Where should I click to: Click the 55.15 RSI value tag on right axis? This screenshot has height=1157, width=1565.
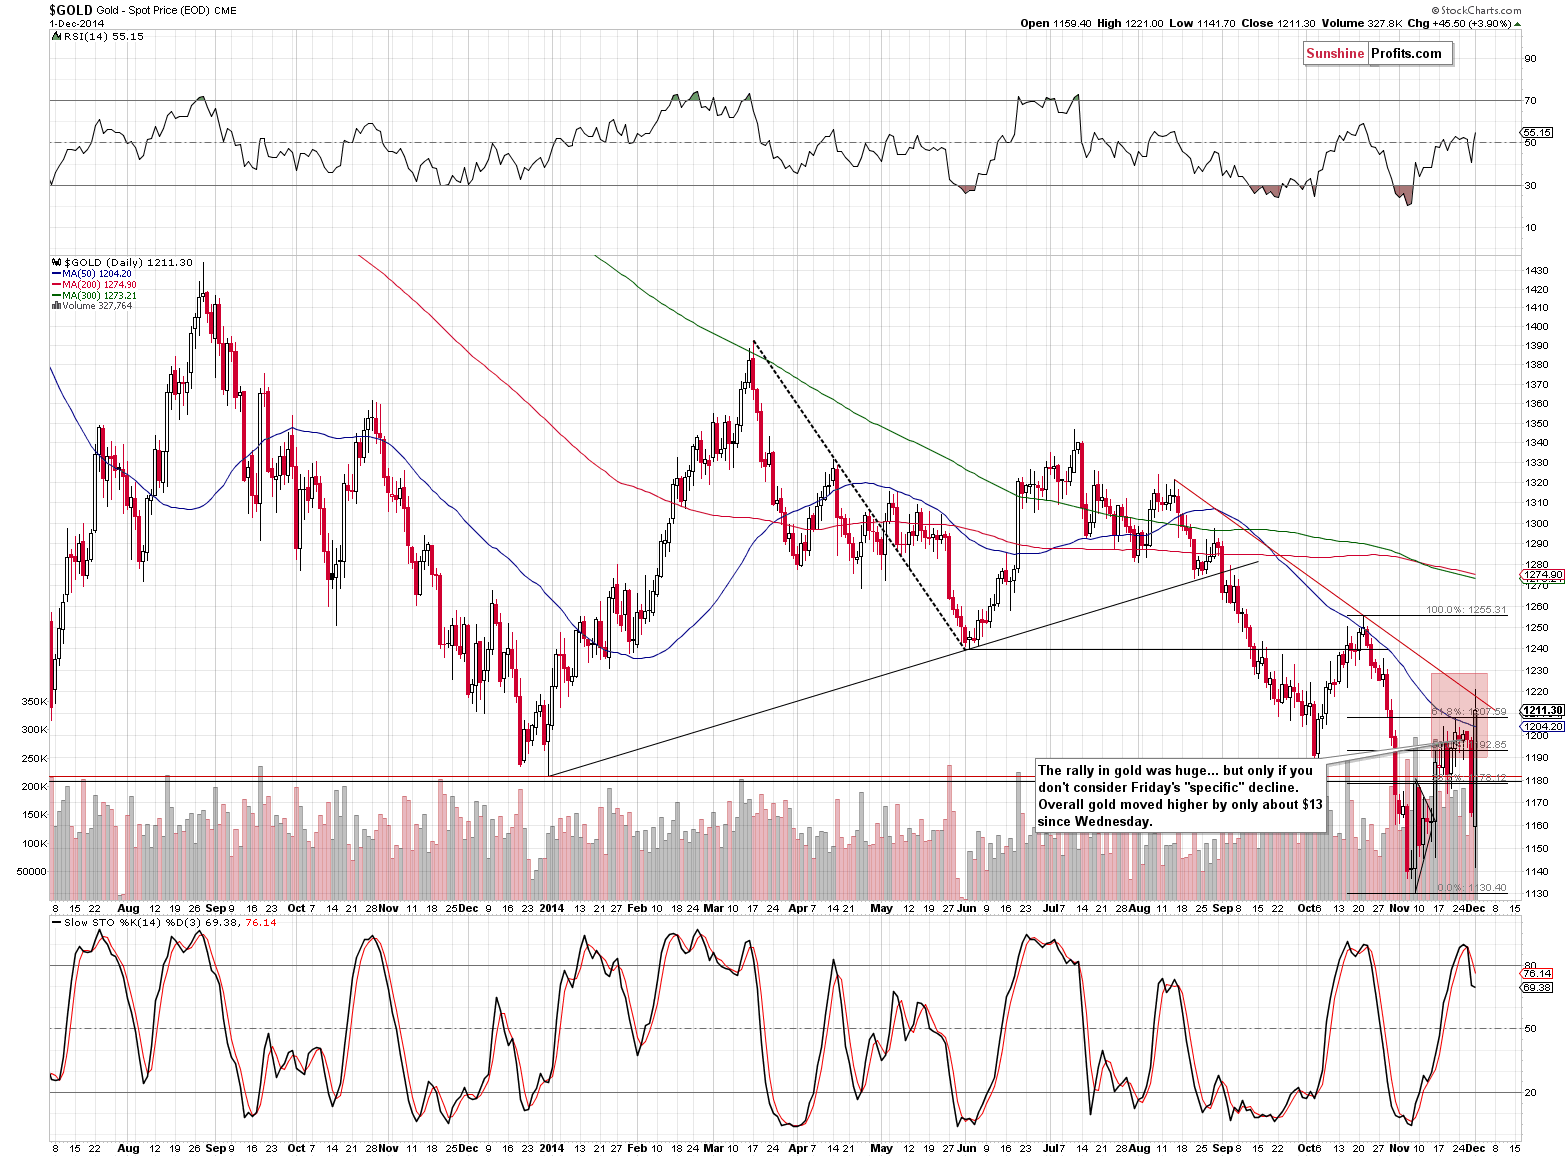click(x=1538, y=133)
